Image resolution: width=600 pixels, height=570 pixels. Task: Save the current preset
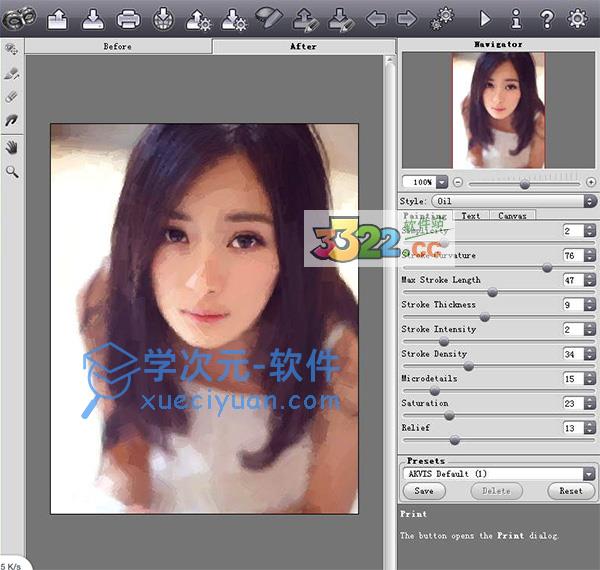coord(424,491)
